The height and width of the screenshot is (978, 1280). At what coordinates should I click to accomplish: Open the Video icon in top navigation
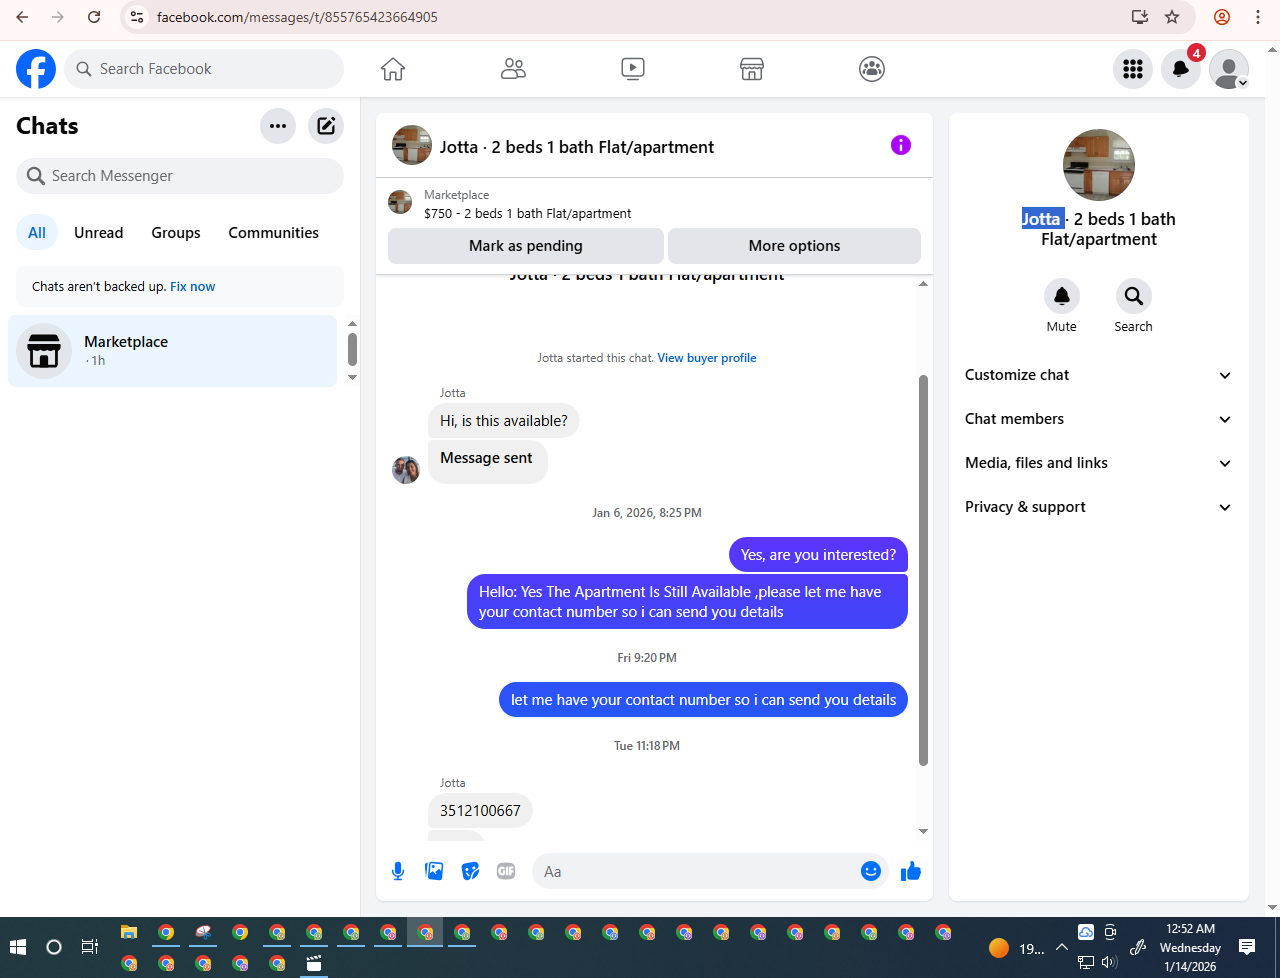pos(633,69)
